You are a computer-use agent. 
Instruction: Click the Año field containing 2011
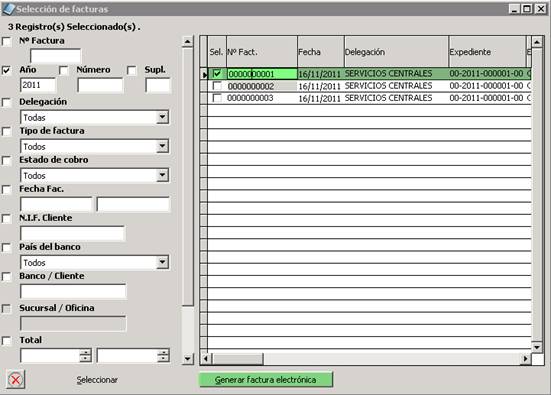pos(38,85)
